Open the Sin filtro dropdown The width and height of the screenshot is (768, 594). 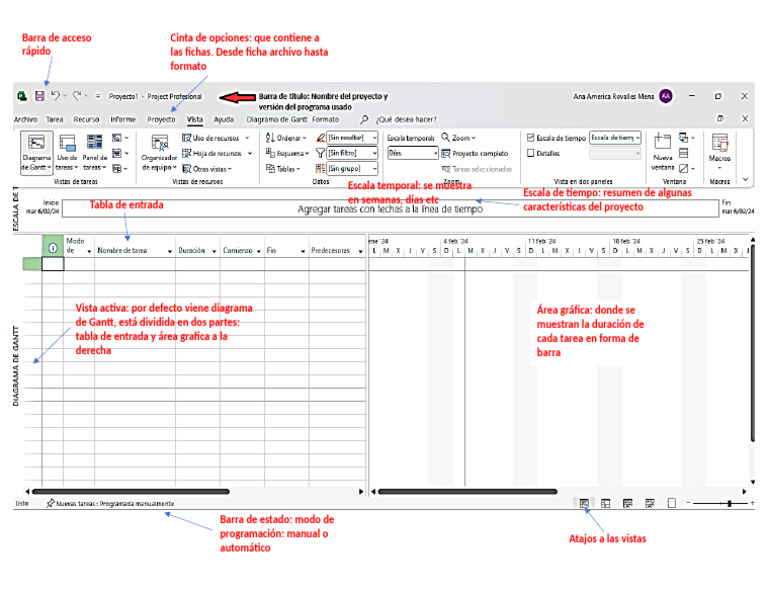352,153
